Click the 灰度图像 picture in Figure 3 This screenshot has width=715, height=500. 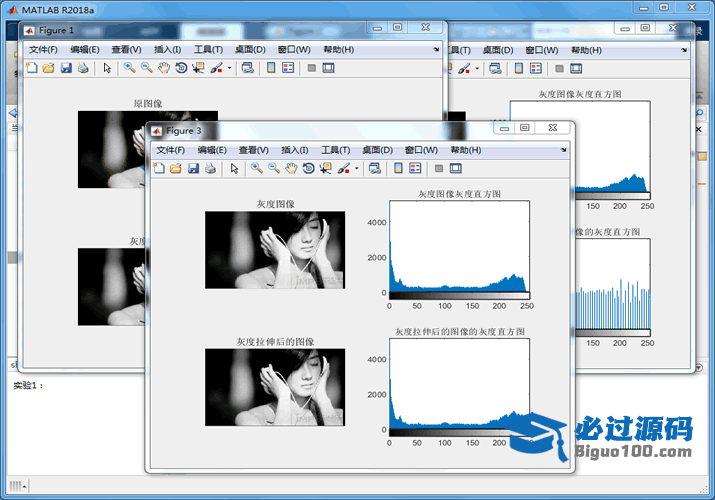[275, 250]
